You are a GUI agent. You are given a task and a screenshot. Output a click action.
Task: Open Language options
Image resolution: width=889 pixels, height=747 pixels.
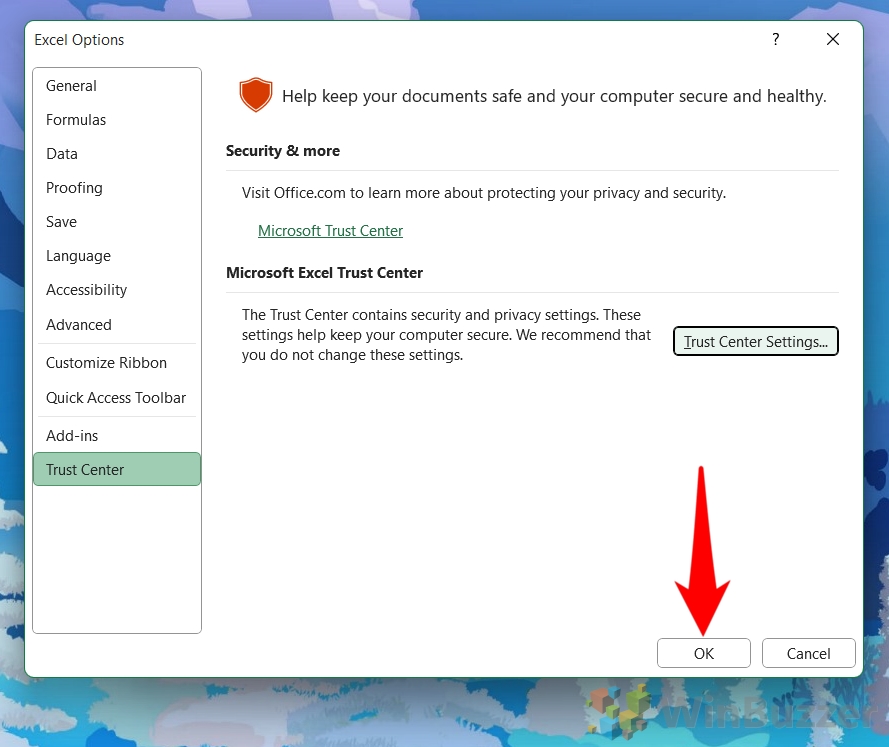(x=117, y=256)
